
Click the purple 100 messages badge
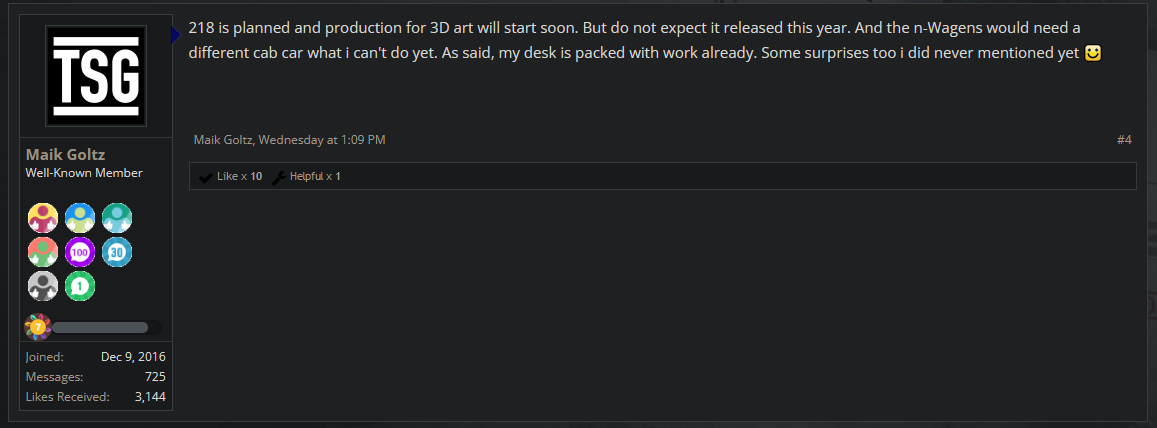click(79, 252)
